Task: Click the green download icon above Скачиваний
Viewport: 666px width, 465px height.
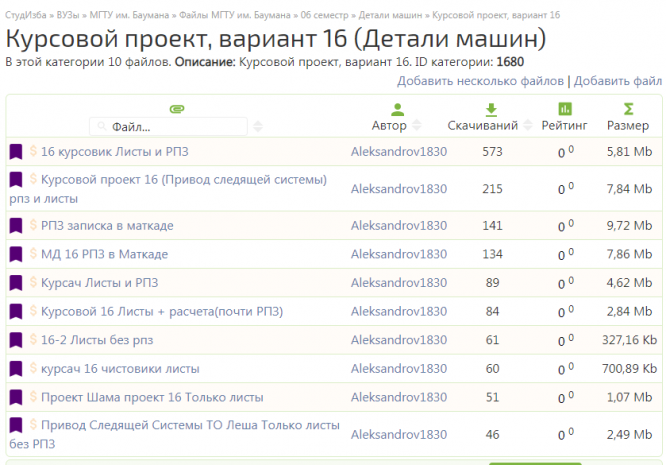Action: pos(491,110)
